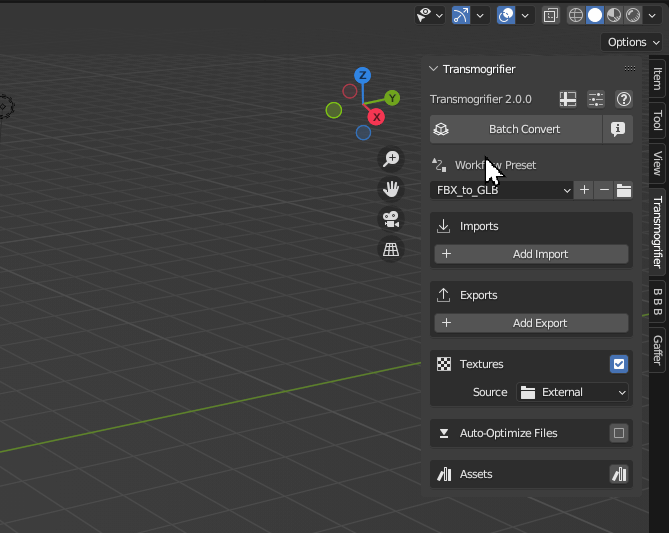Open the textures Source External dropdown

[574, 392]
